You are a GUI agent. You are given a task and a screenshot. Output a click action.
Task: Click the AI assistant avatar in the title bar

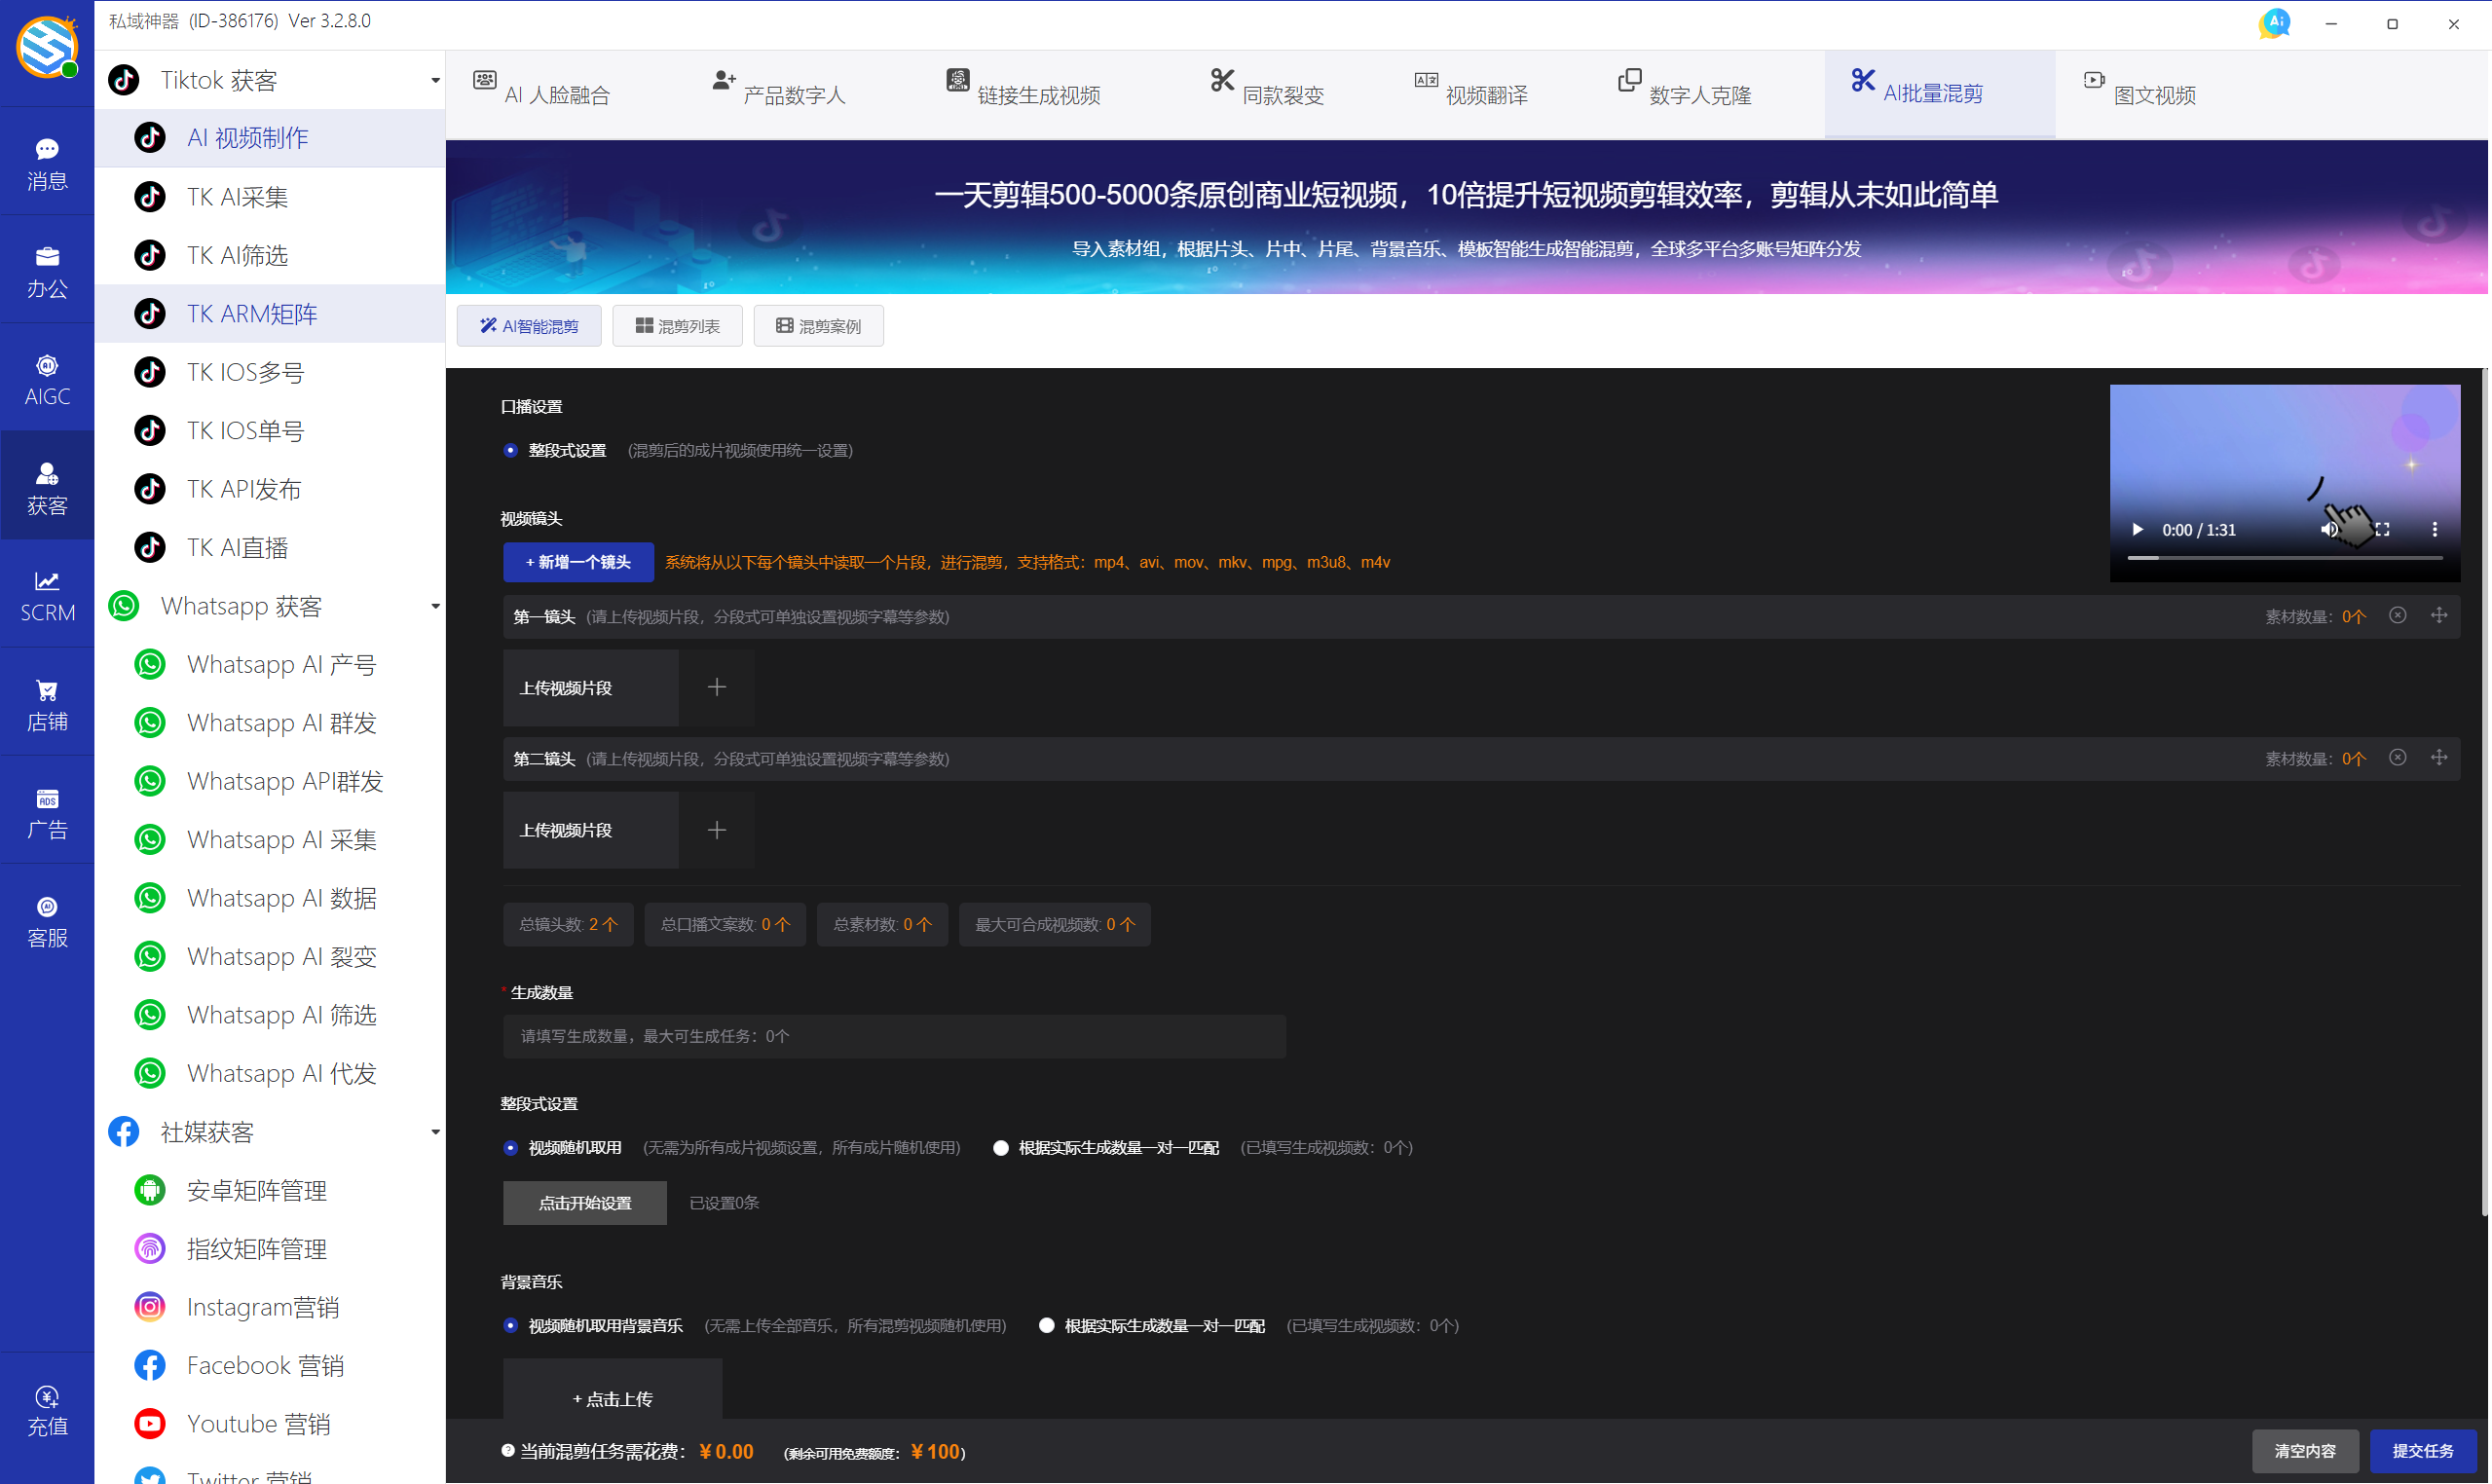[2274, 22]
